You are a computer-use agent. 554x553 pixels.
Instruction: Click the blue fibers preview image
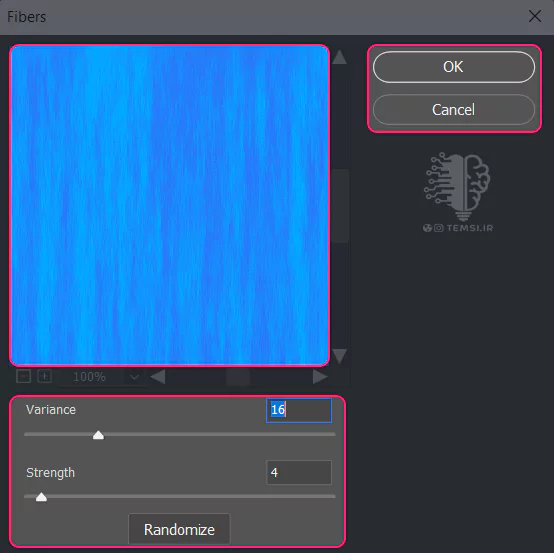pos(170,205)
